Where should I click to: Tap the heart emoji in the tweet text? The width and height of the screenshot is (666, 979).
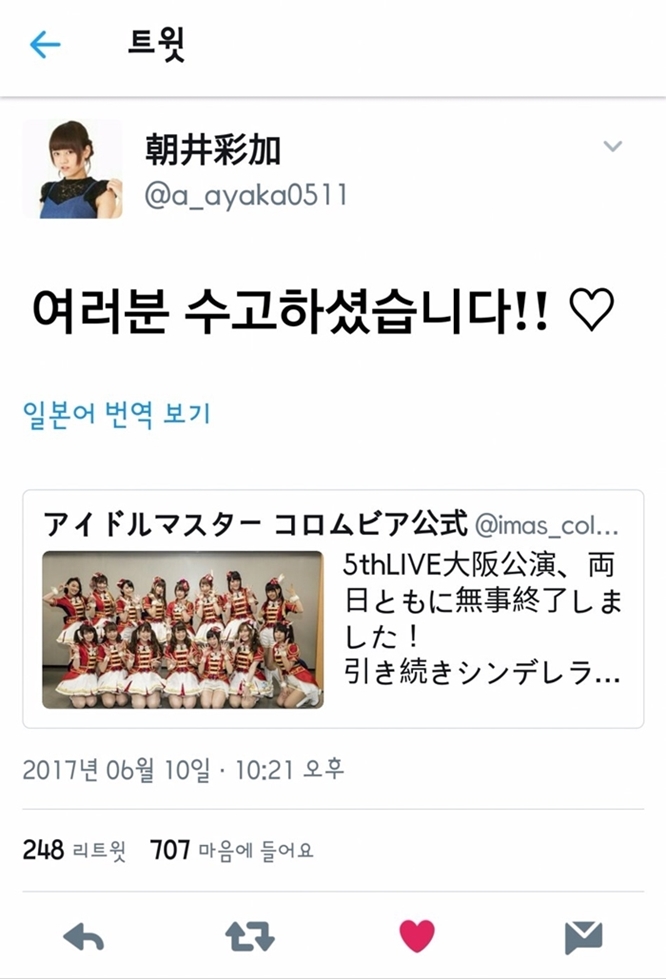(x=592, y=310)
